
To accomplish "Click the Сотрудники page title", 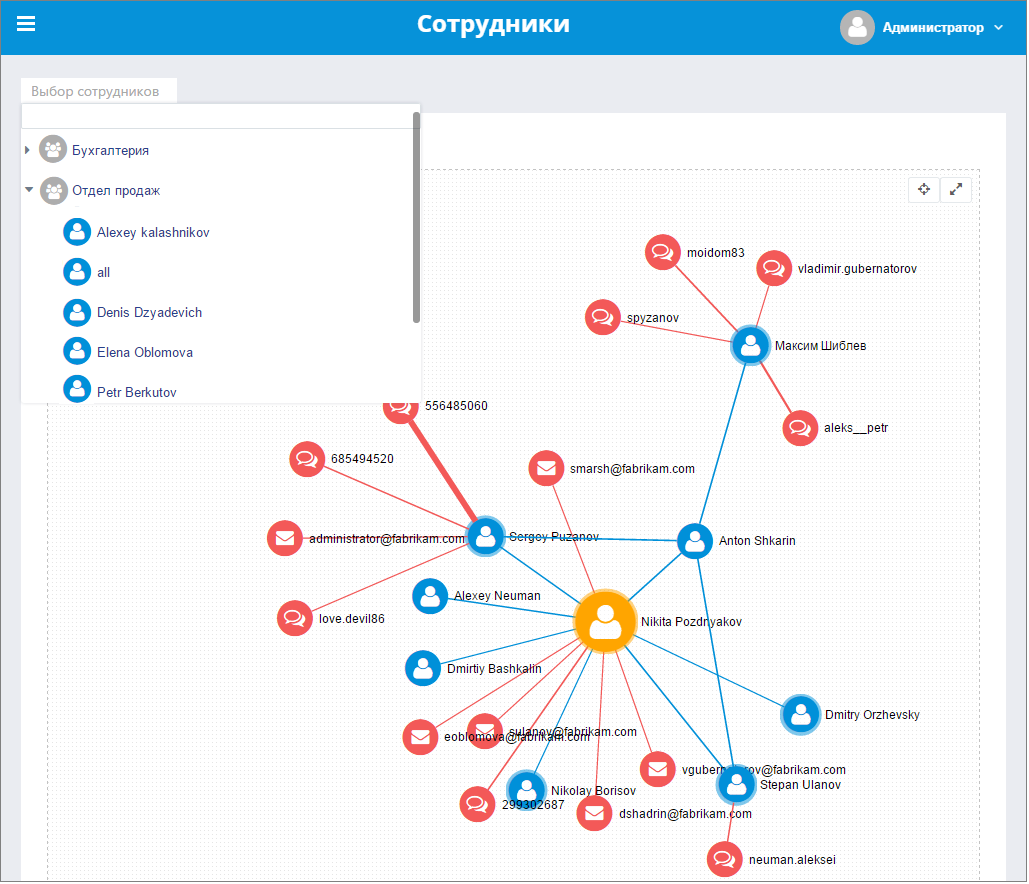I will [494, 24].
